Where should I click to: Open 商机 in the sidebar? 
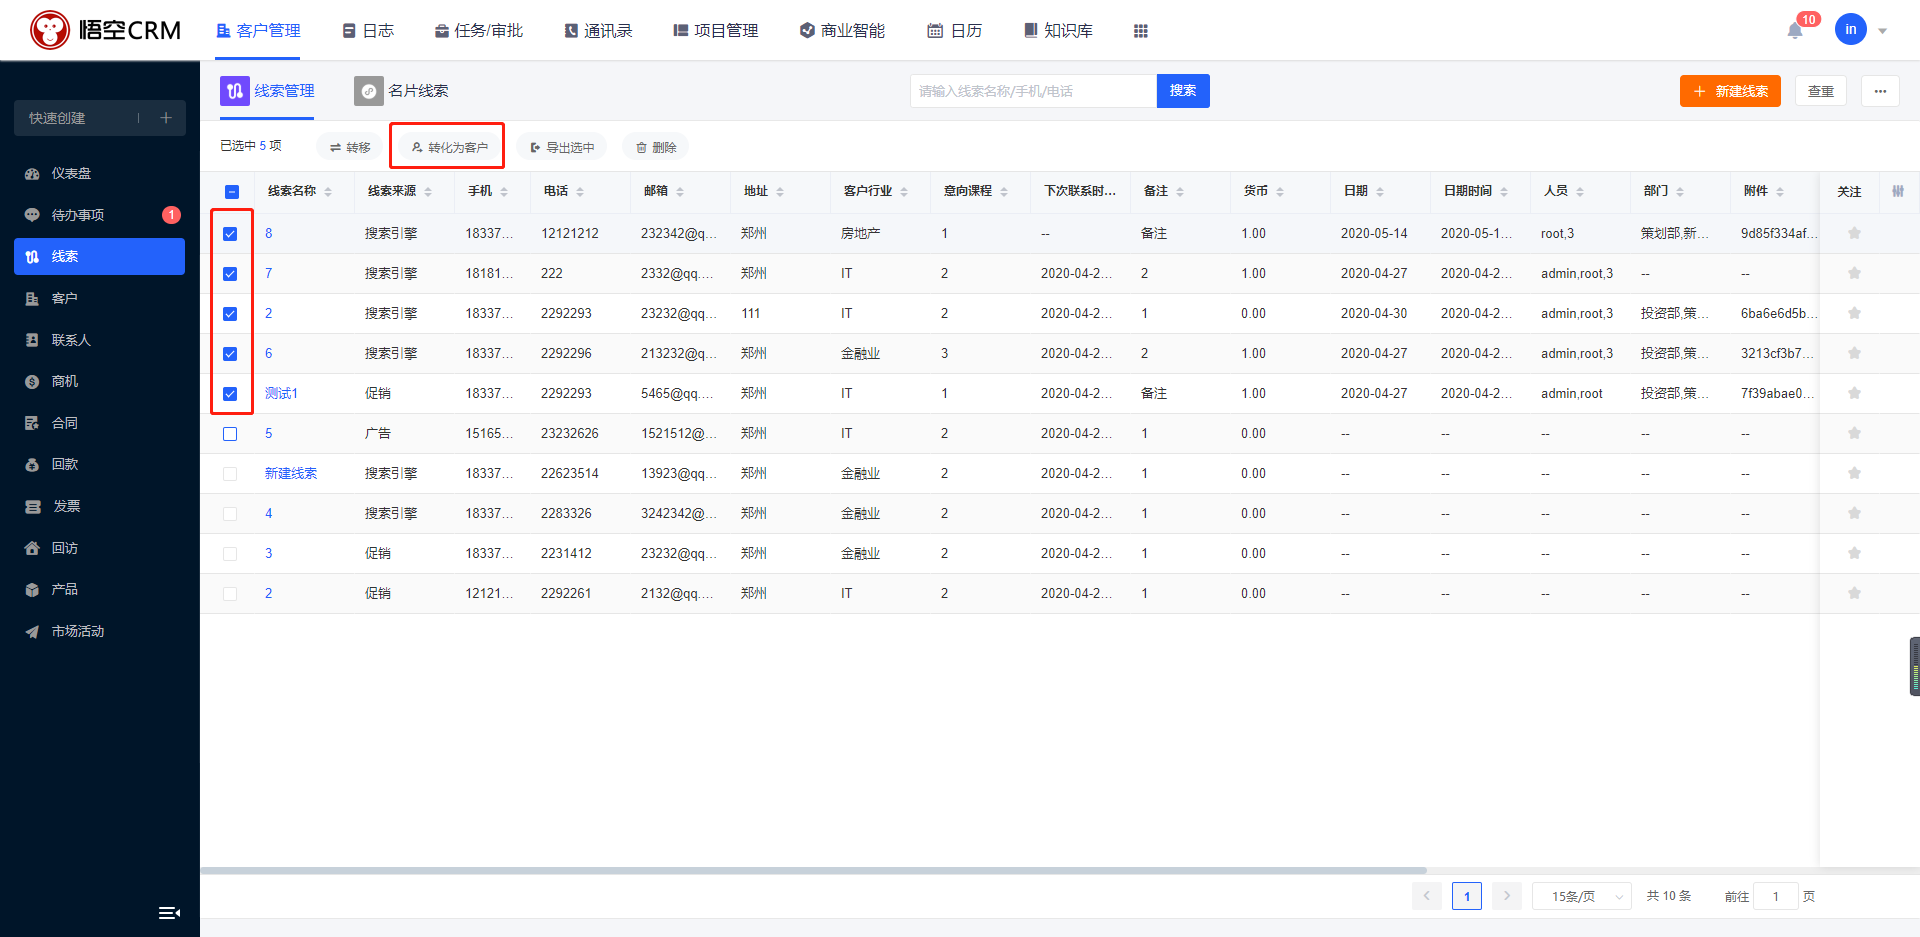click(100, 381)
